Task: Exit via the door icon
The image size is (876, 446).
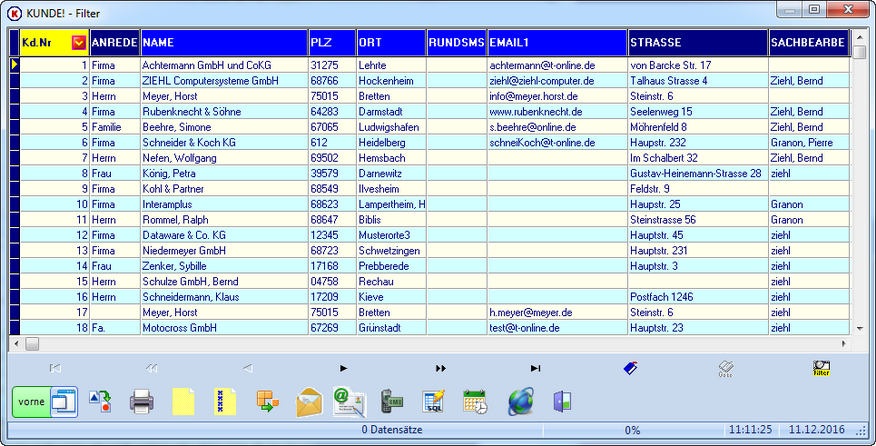Action: point(562,402)
